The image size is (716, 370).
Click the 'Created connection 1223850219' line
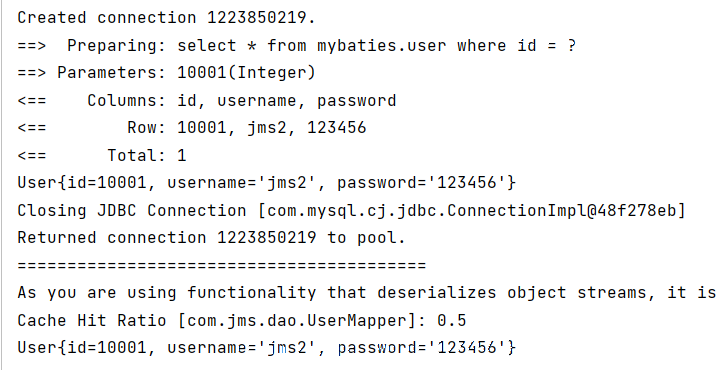[x=166, y=18]
